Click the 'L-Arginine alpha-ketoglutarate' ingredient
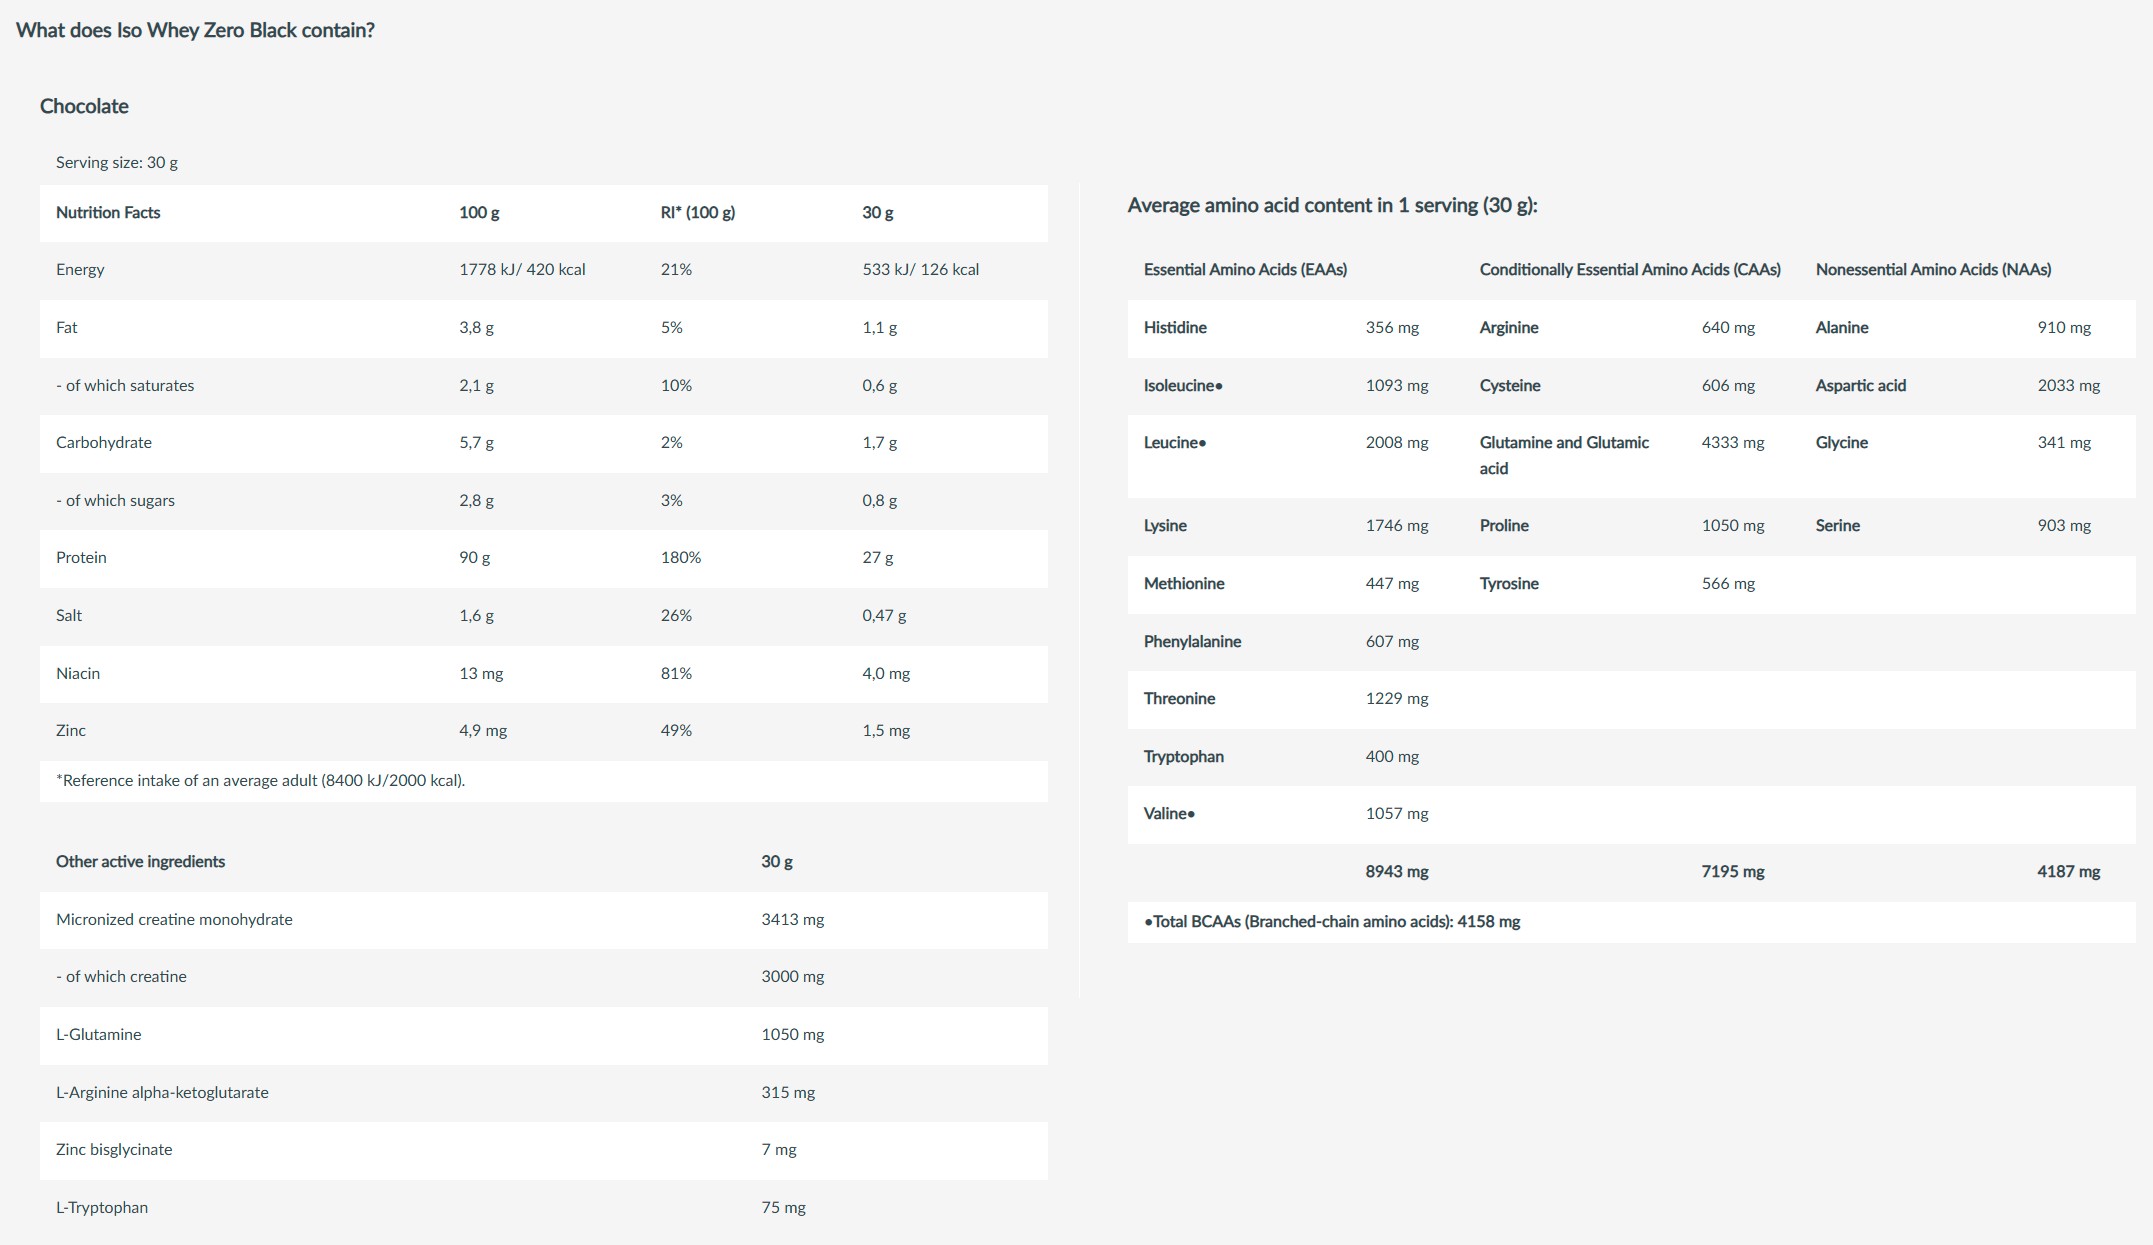This screenshot has height=1245, width=2153. pyautogui.click(x=162, y=1092)
